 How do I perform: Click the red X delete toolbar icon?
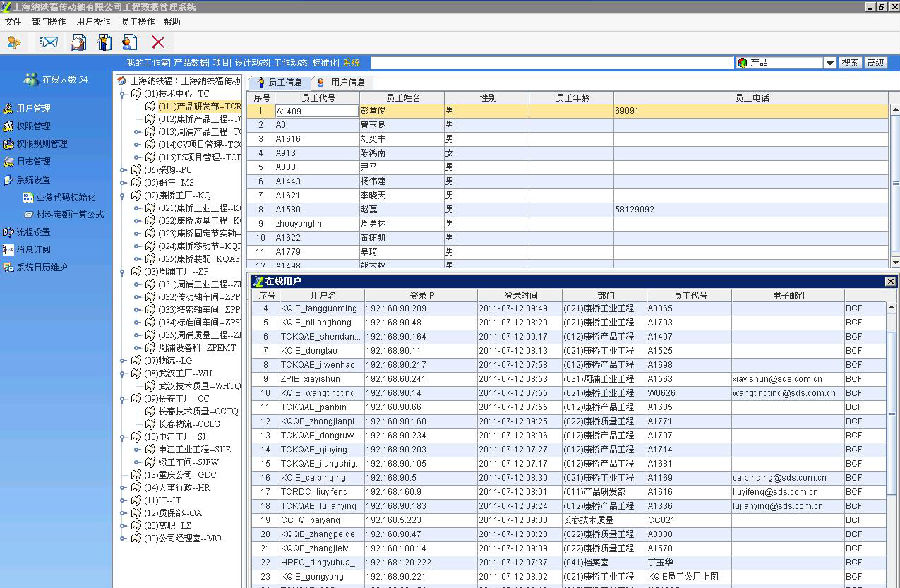pyautogui.click(x=158, y=42)
